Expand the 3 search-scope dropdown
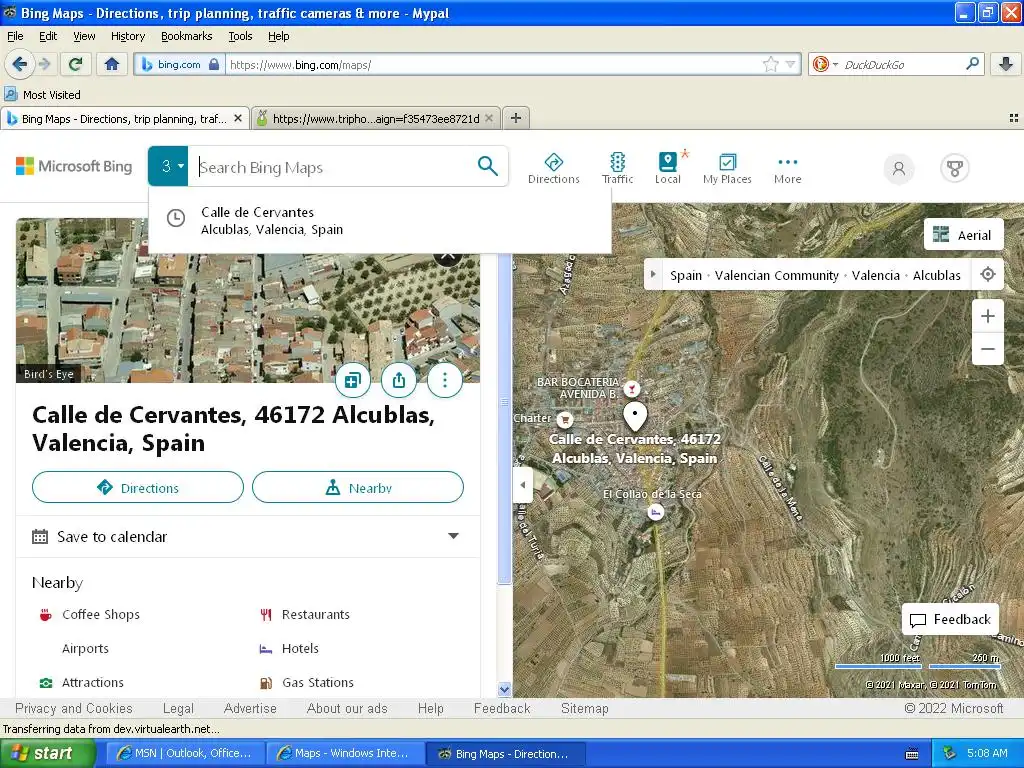 (168, 167)
